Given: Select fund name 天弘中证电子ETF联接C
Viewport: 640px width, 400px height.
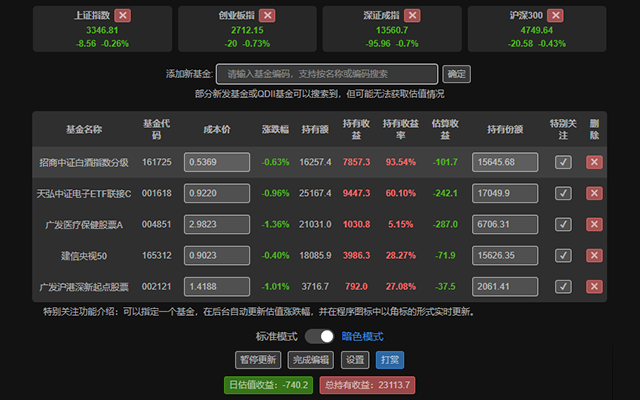Looking at the screenshot, I should [x=84, y=193].
